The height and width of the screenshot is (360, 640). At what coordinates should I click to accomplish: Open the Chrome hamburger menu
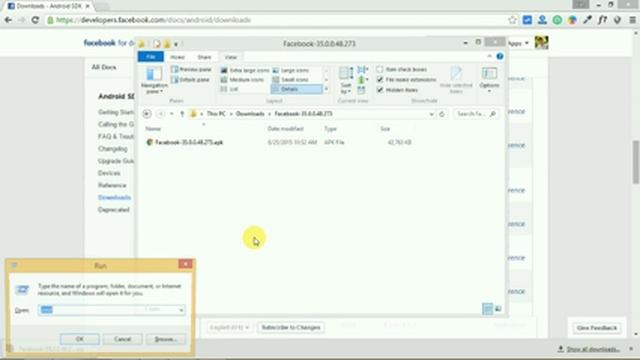click(x=632, y=20)
